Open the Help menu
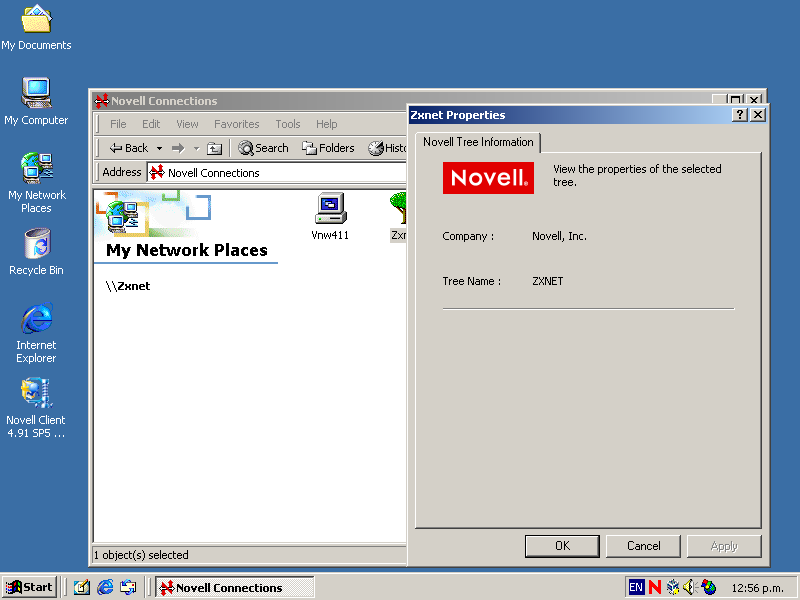The image size is (800, 600). 327,124
